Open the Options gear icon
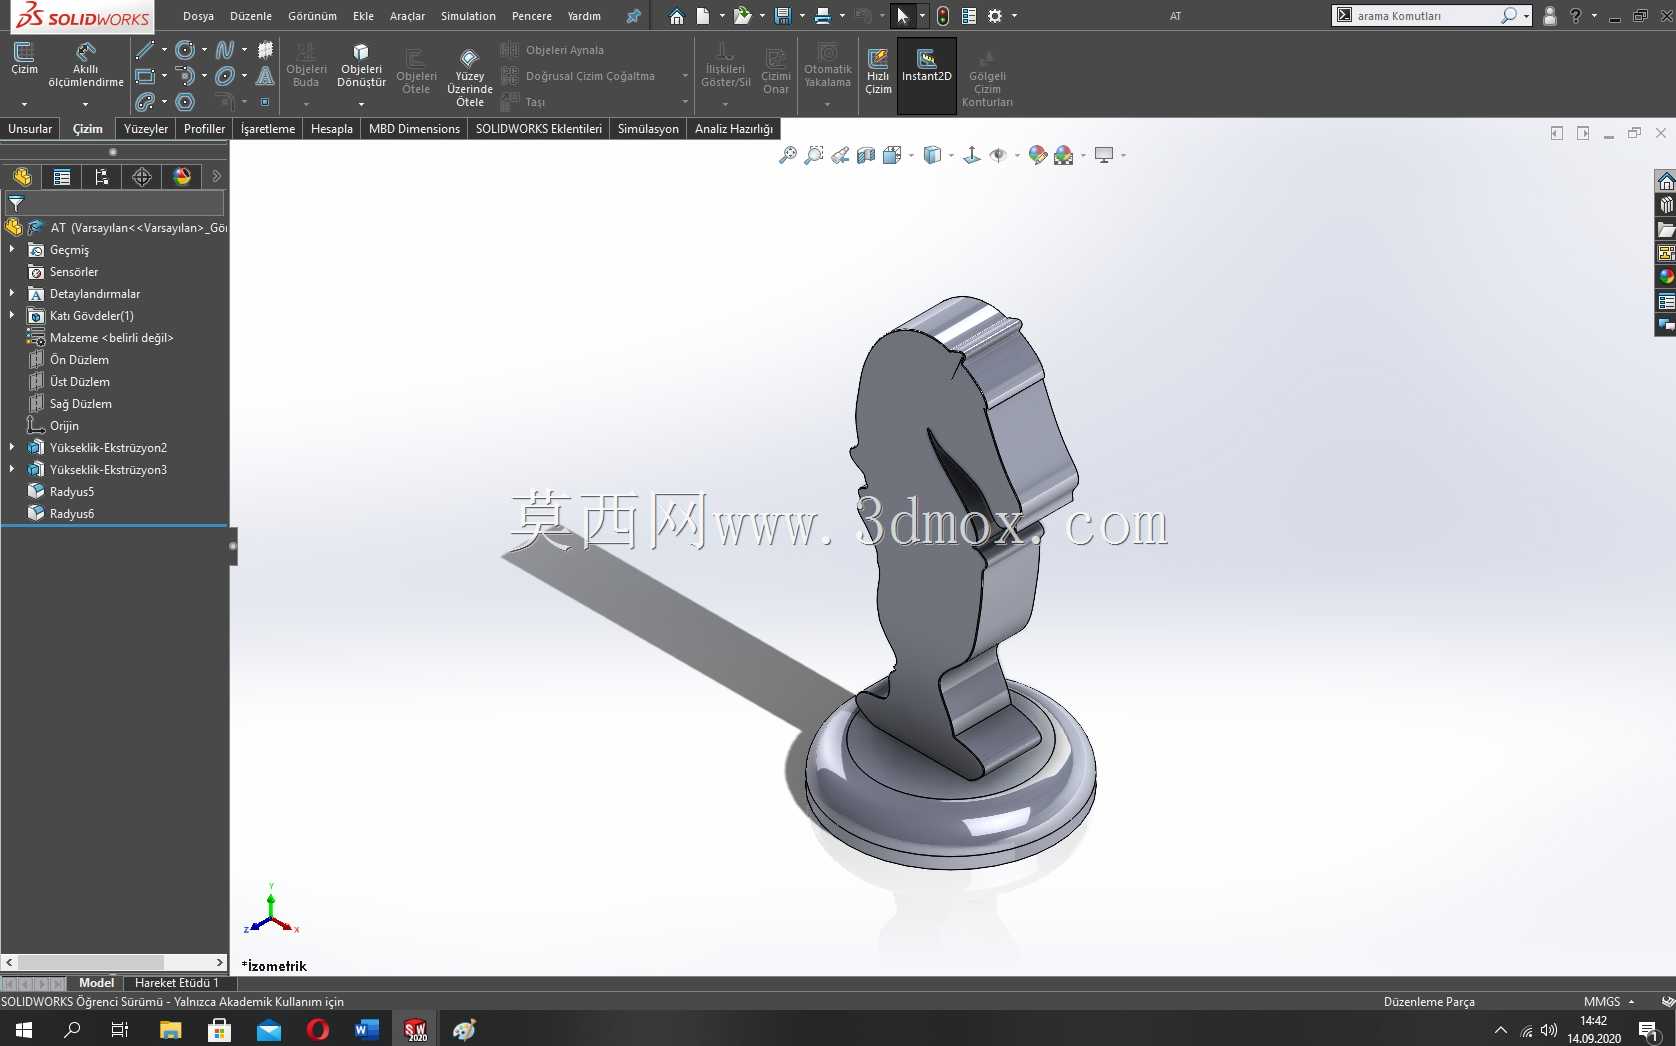 [995, 16]
